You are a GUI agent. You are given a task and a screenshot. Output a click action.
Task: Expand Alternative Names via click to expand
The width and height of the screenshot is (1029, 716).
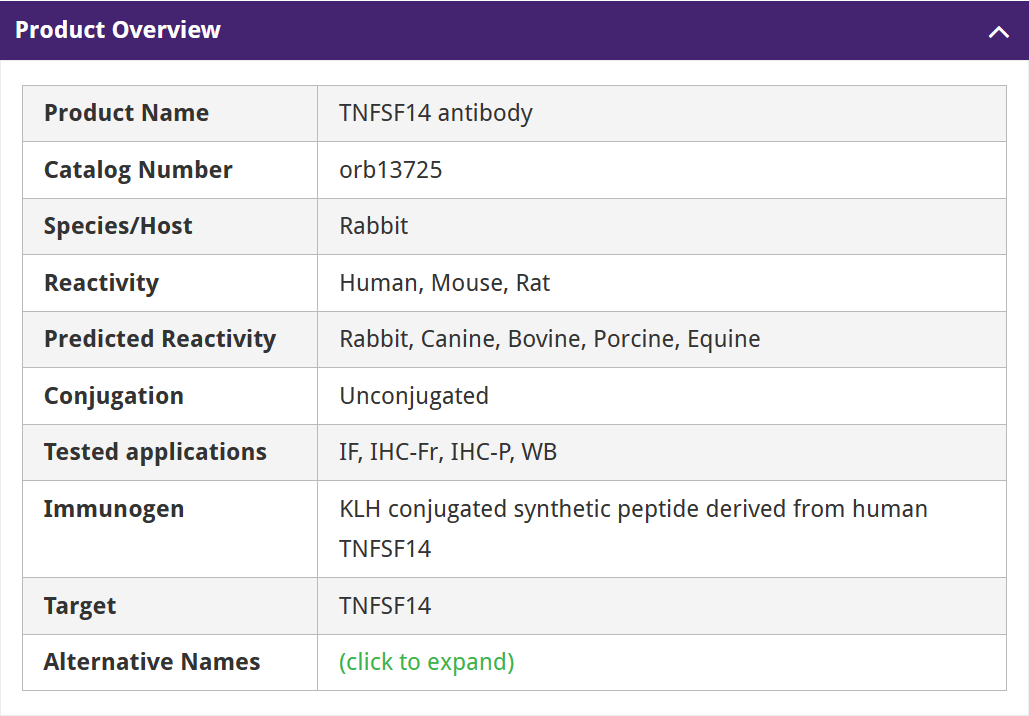427,662
